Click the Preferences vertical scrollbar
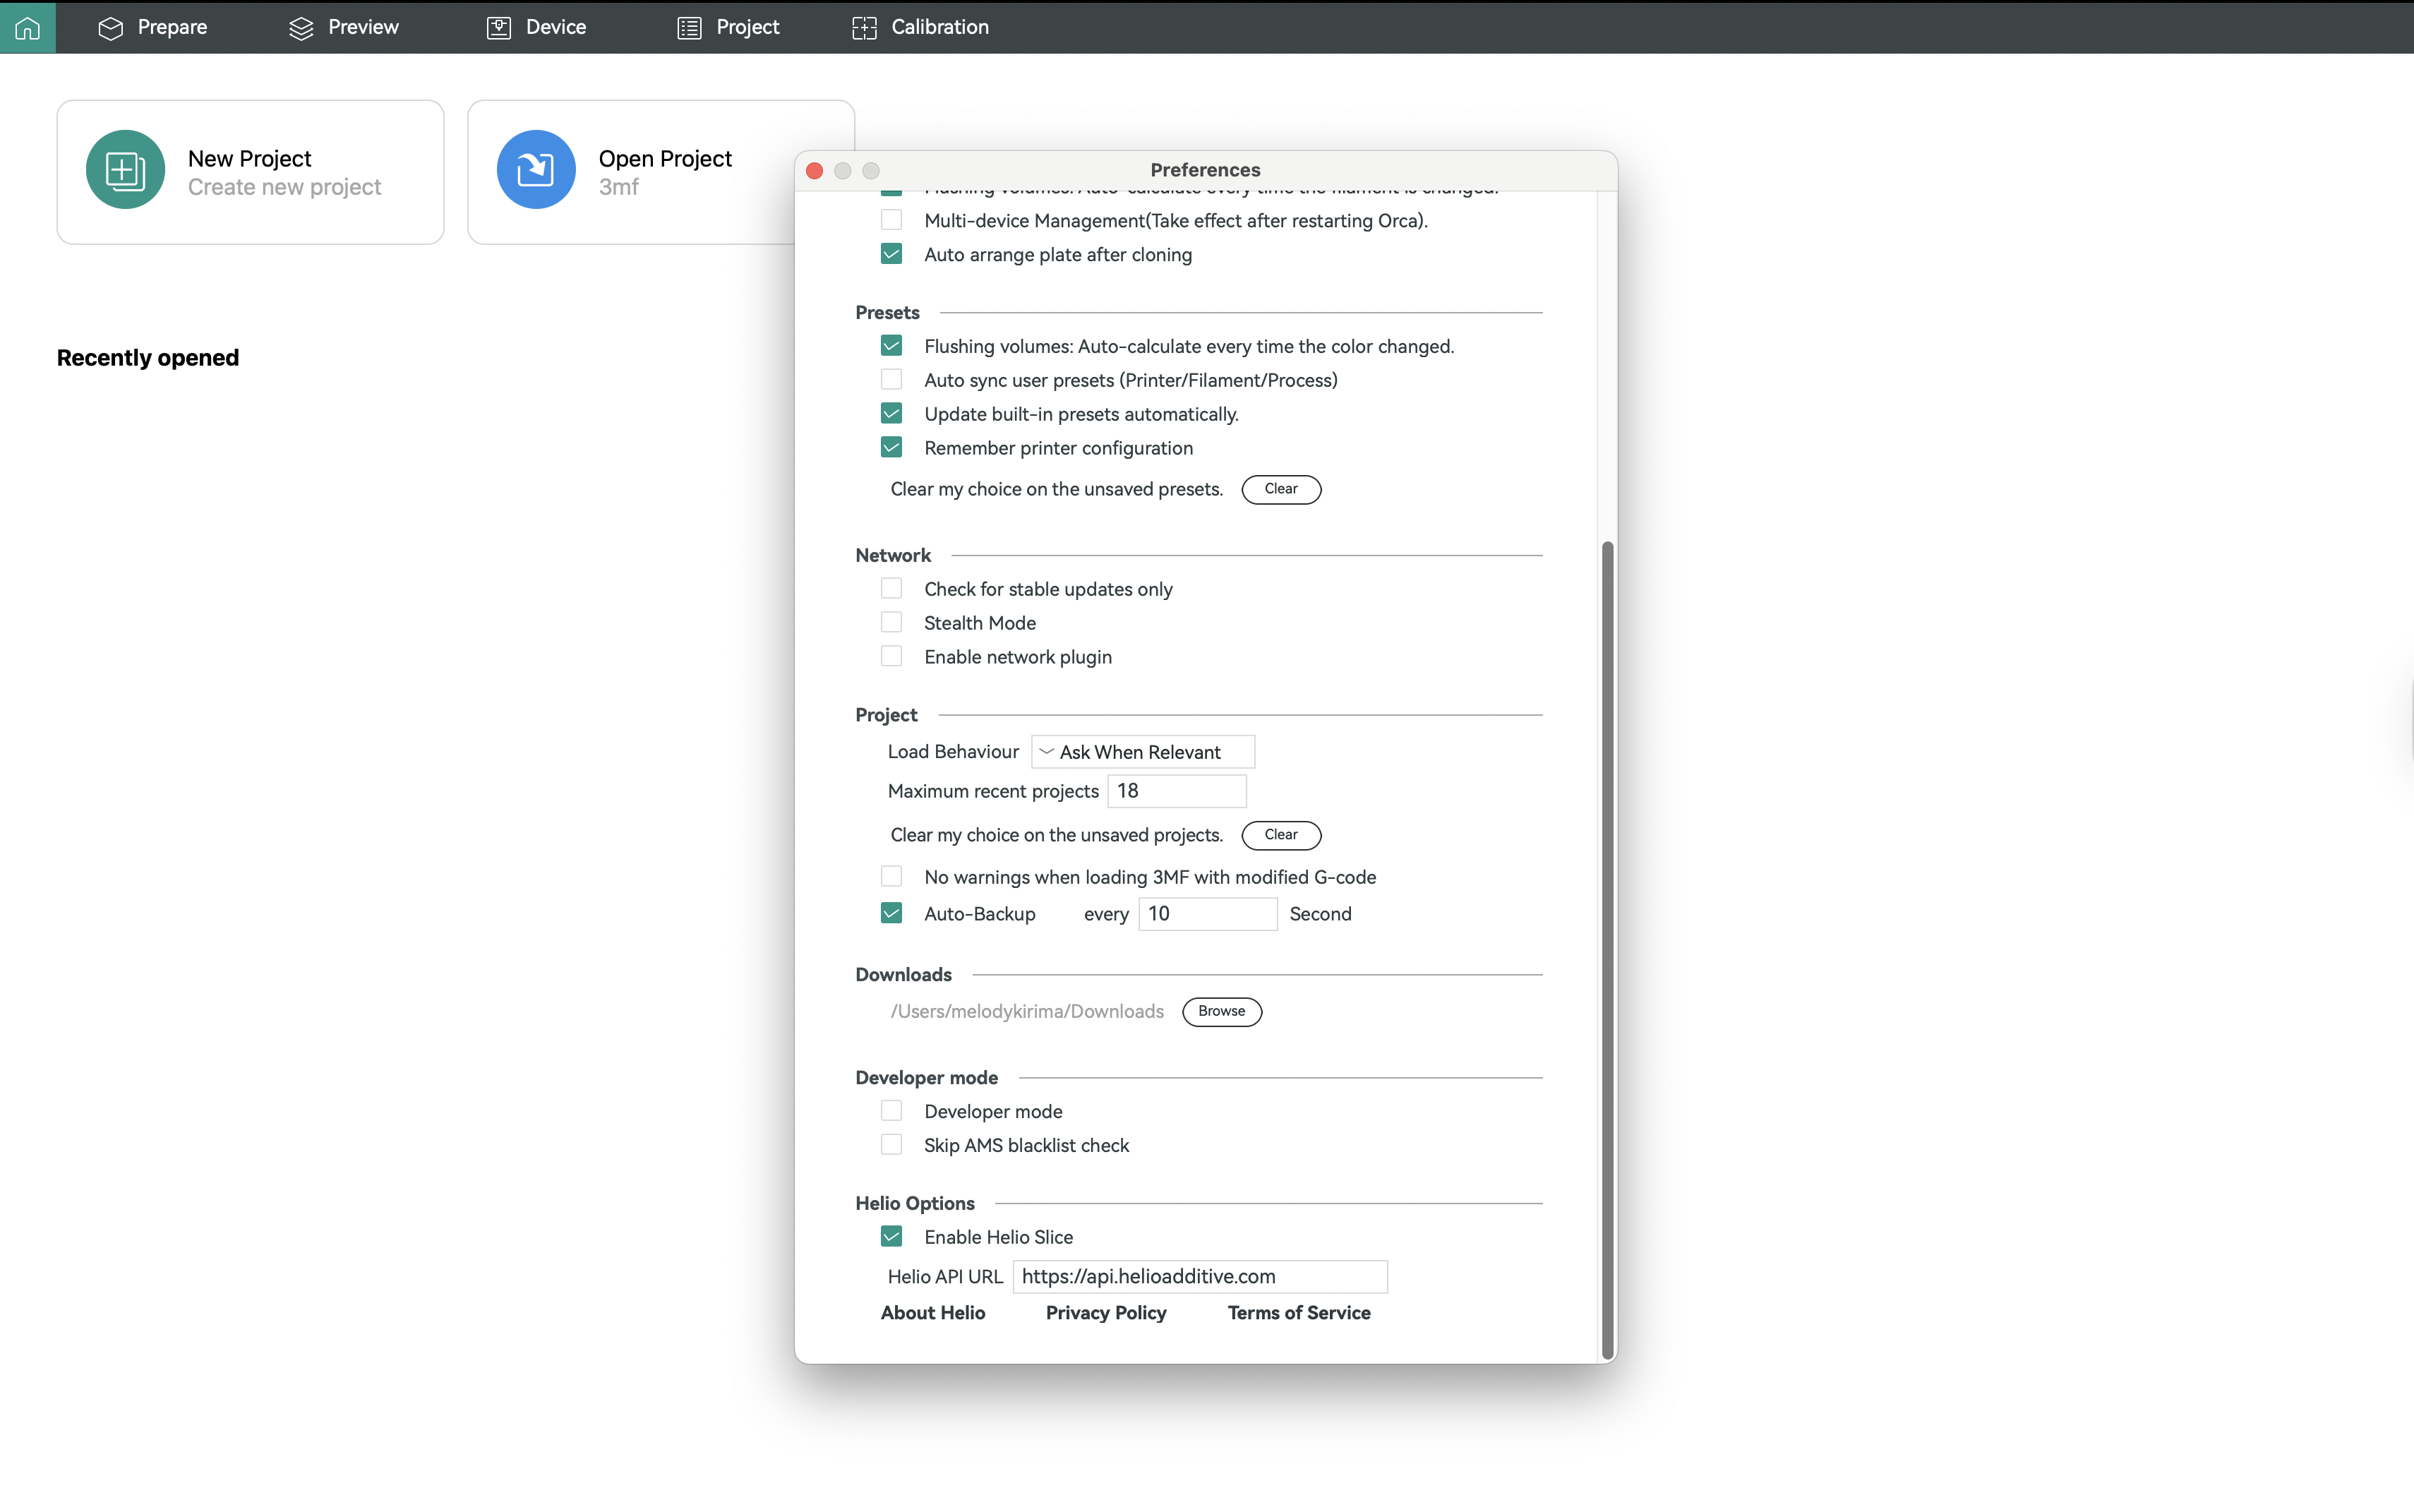Screen dimensions: 2414x1512 [1608, 950]
